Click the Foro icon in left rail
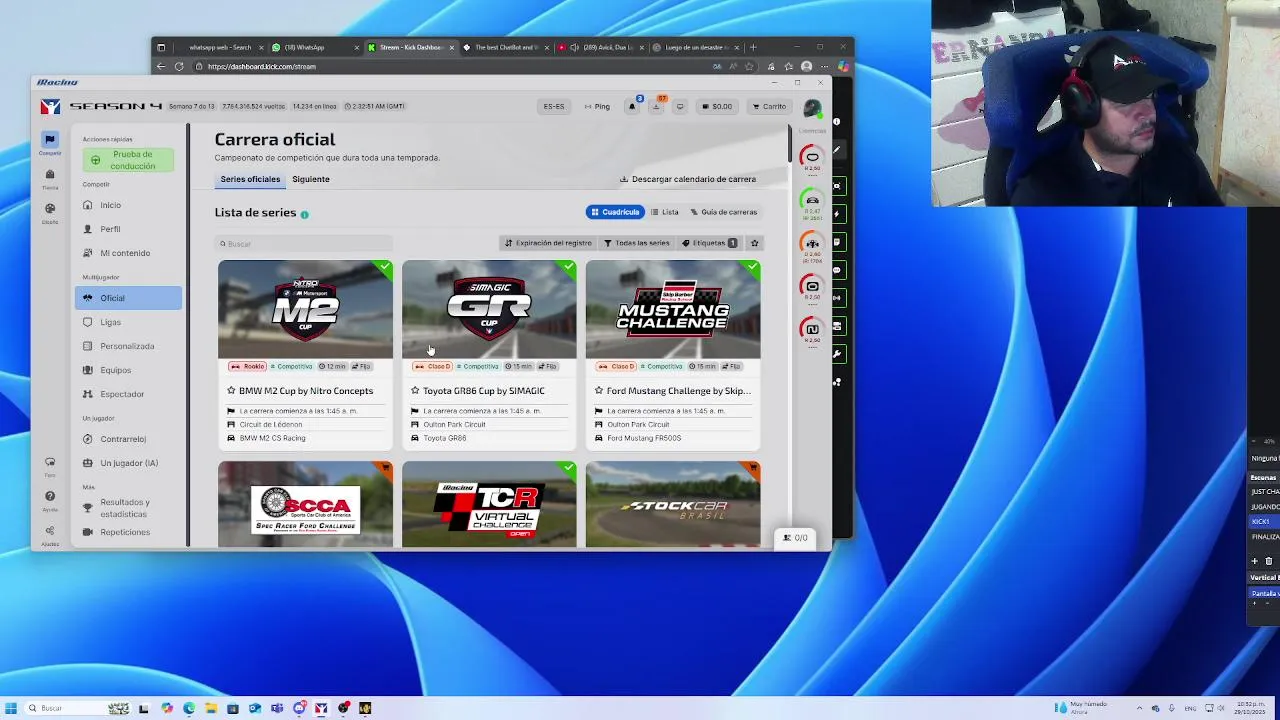 coord(49,463)
